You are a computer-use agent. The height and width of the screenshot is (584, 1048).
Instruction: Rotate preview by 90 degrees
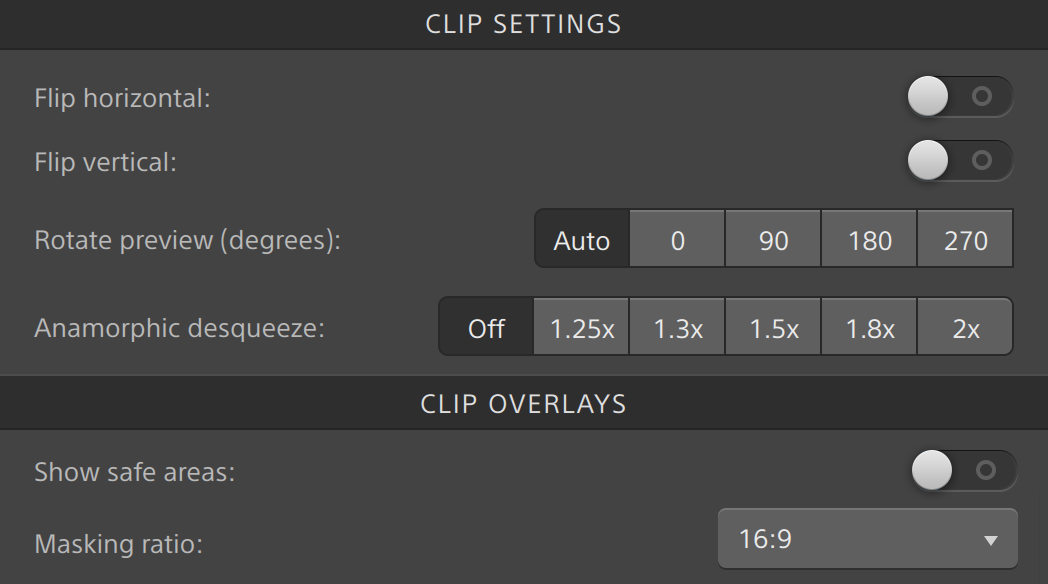click(x=773, y=240)
